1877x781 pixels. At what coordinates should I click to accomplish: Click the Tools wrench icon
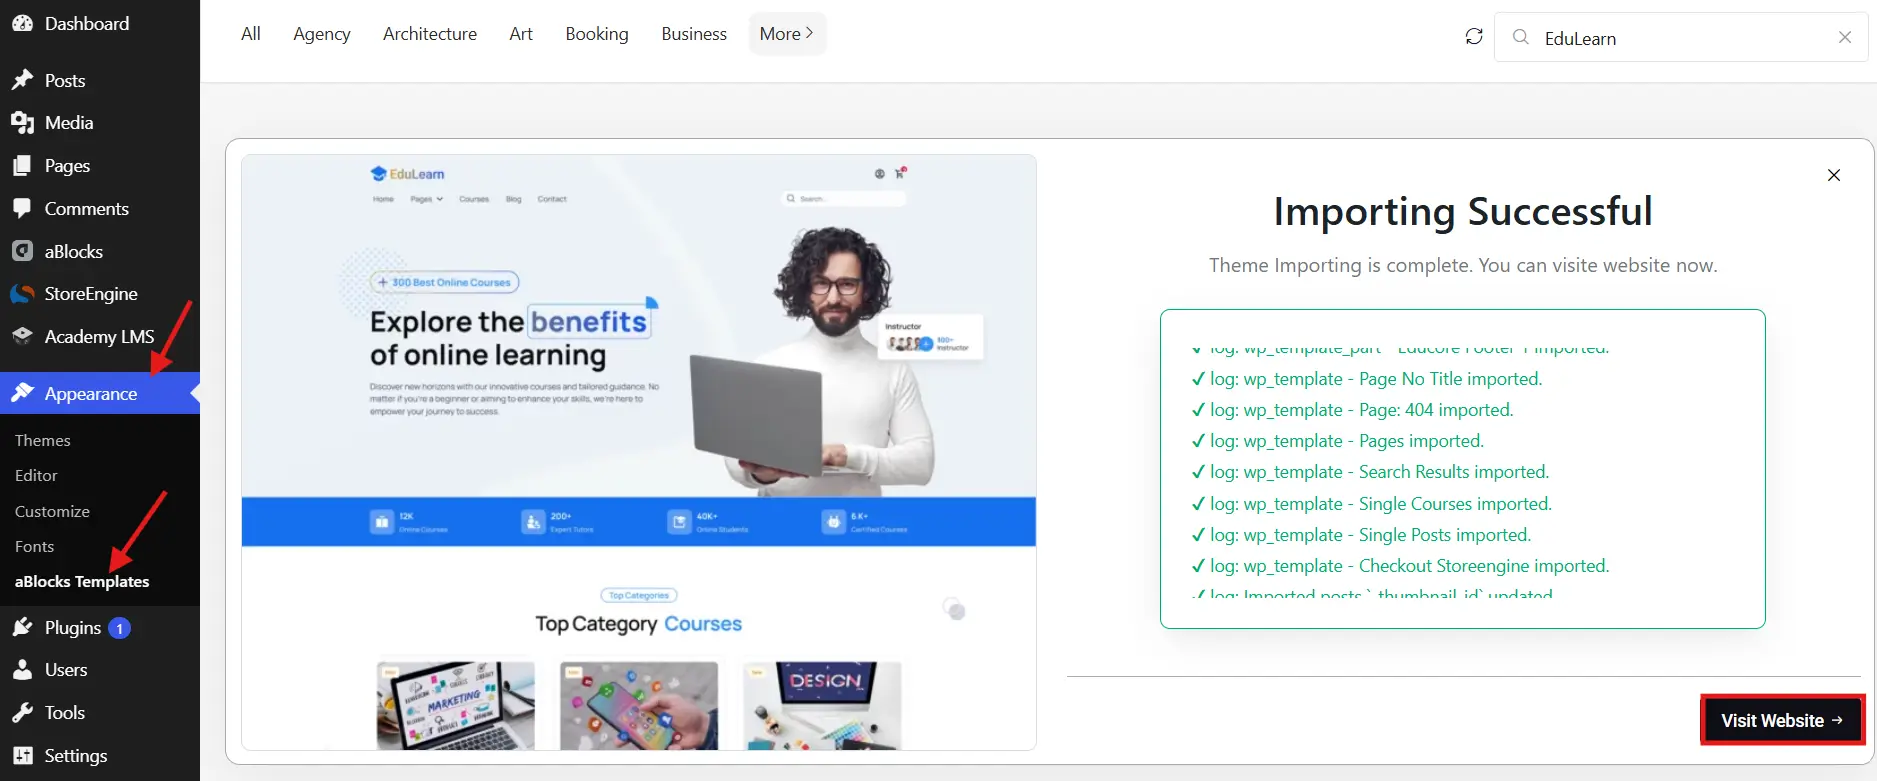(x=22, y=713)
